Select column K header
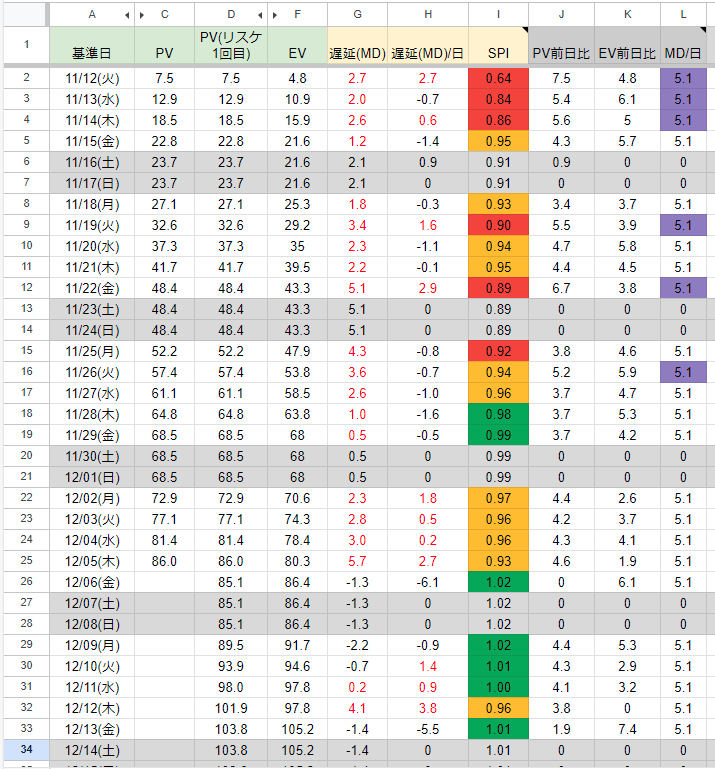 (x=628, y=15)
